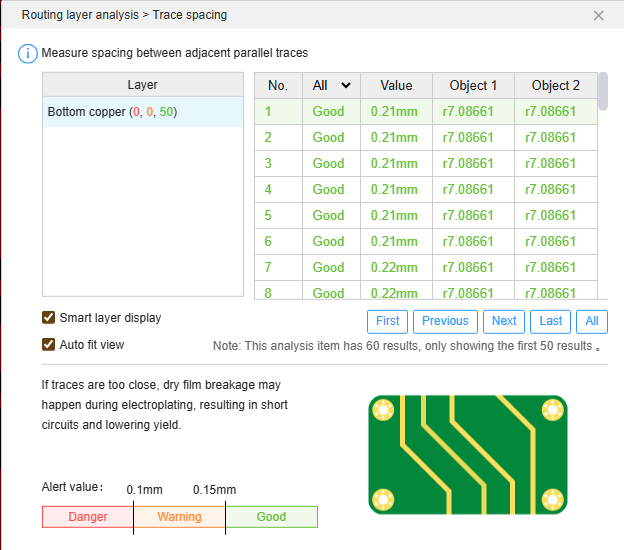Screen dimensions: 624x550
Task: Go to the Last result
Action: (x=551, y=321)
